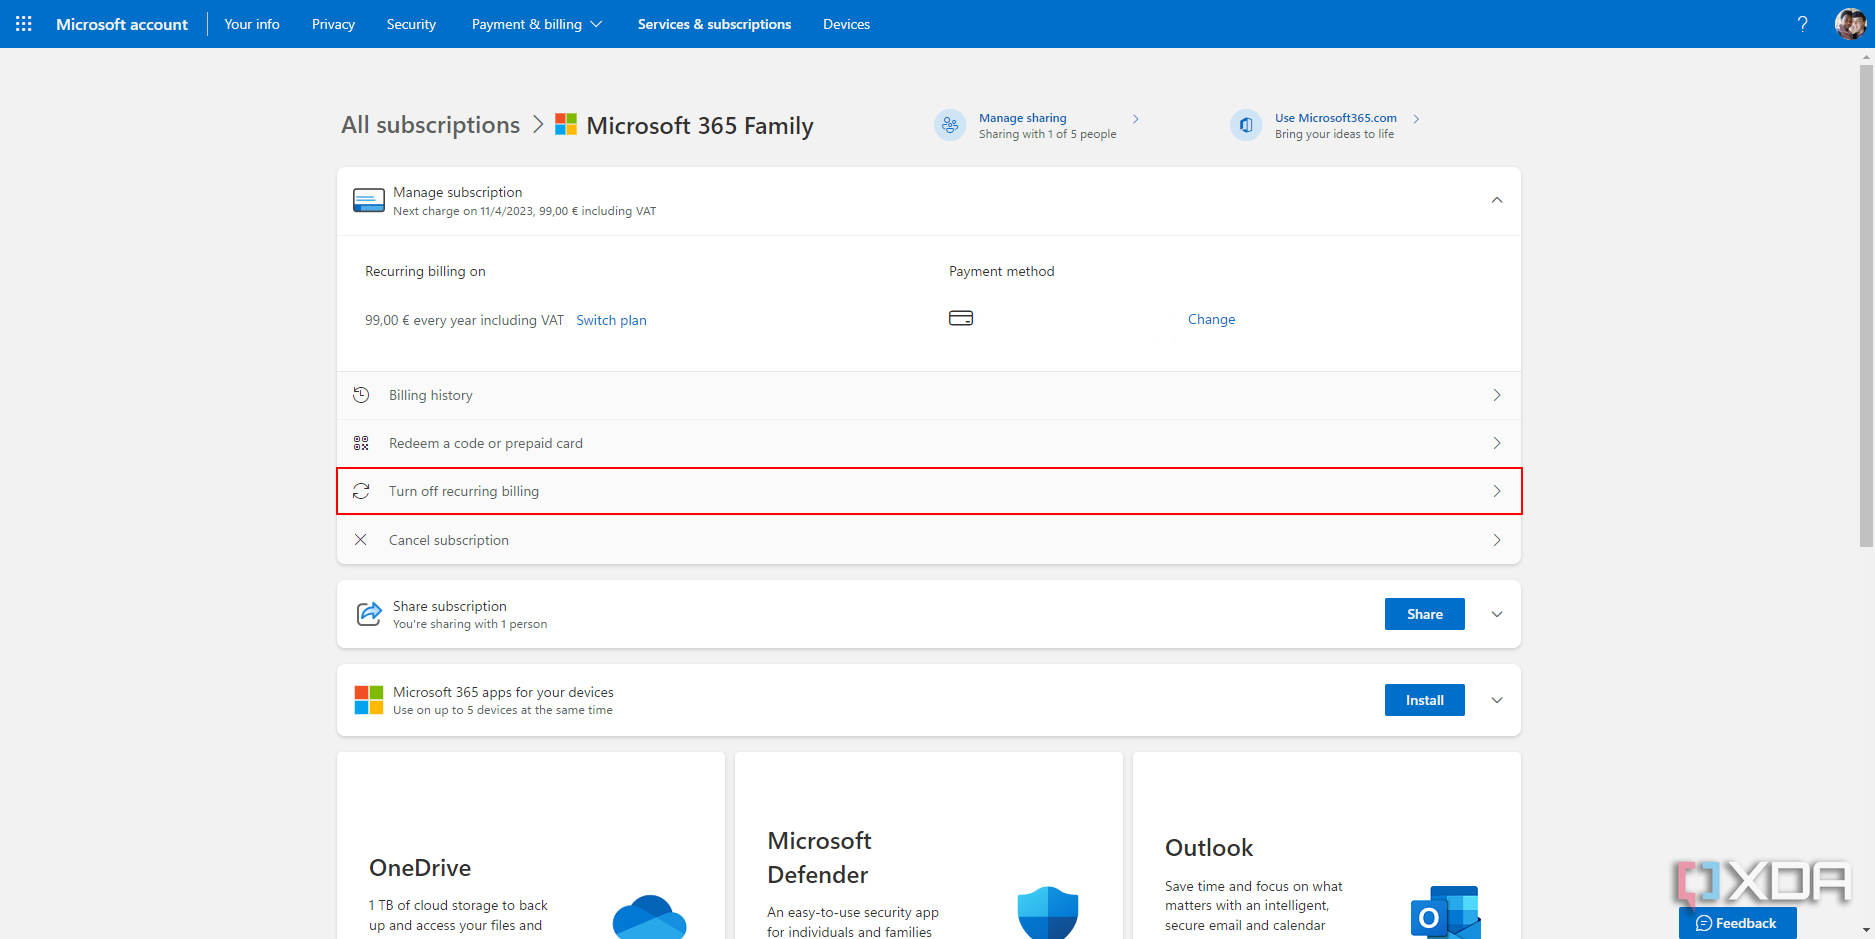Click the Manage sharing link text
The width and height of the screenshot is (1875, 939).
pos(1022,118)
